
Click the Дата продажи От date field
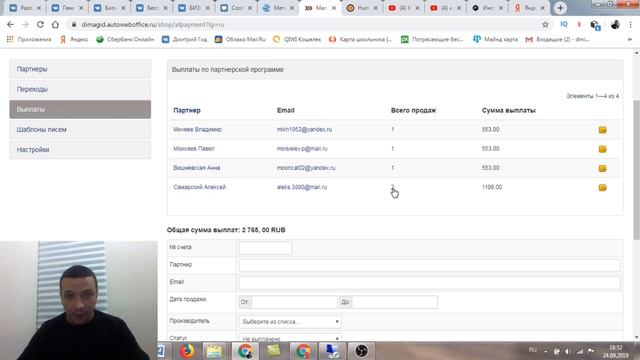[294, 302]
